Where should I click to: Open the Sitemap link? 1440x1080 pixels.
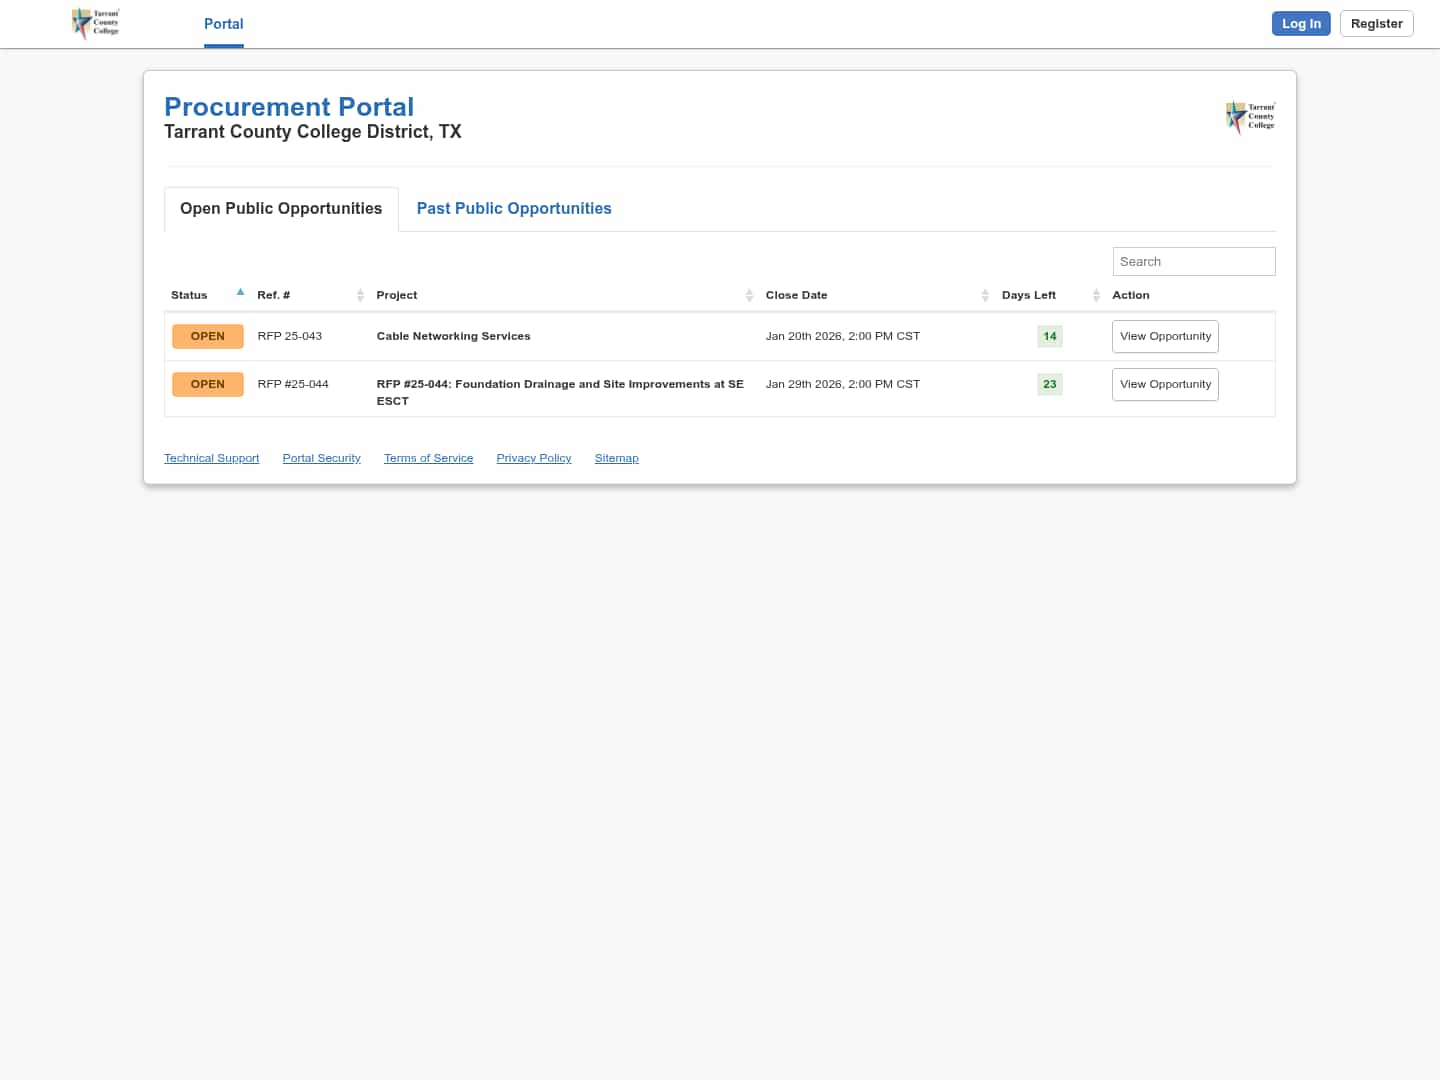616,458
